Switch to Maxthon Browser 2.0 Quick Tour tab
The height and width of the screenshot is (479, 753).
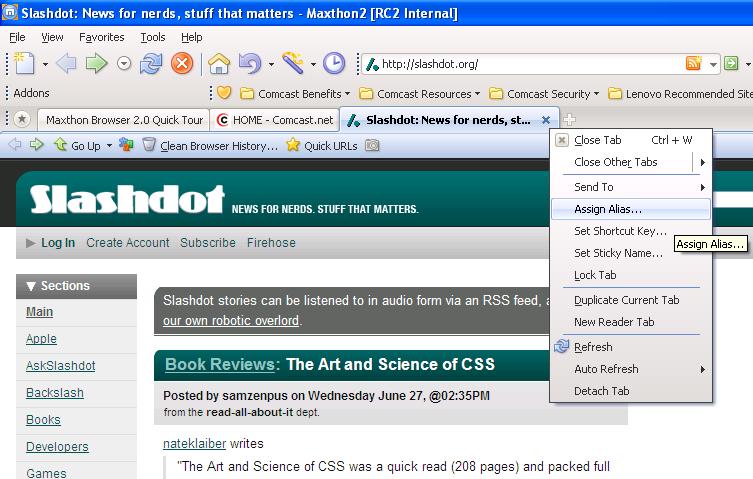pyautogui.click(x=123, y=120)
